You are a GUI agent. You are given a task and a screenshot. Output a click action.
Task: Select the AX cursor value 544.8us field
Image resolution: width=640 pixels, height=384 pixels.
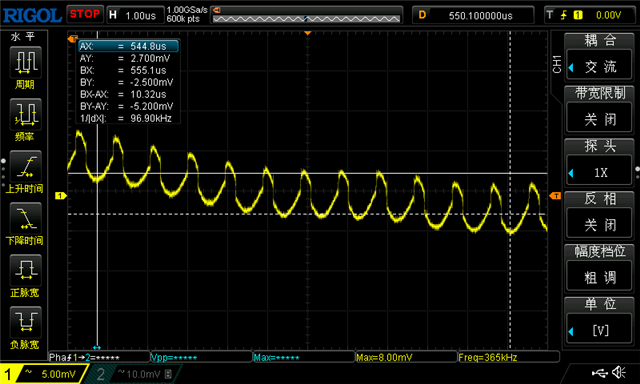(129, 46)
